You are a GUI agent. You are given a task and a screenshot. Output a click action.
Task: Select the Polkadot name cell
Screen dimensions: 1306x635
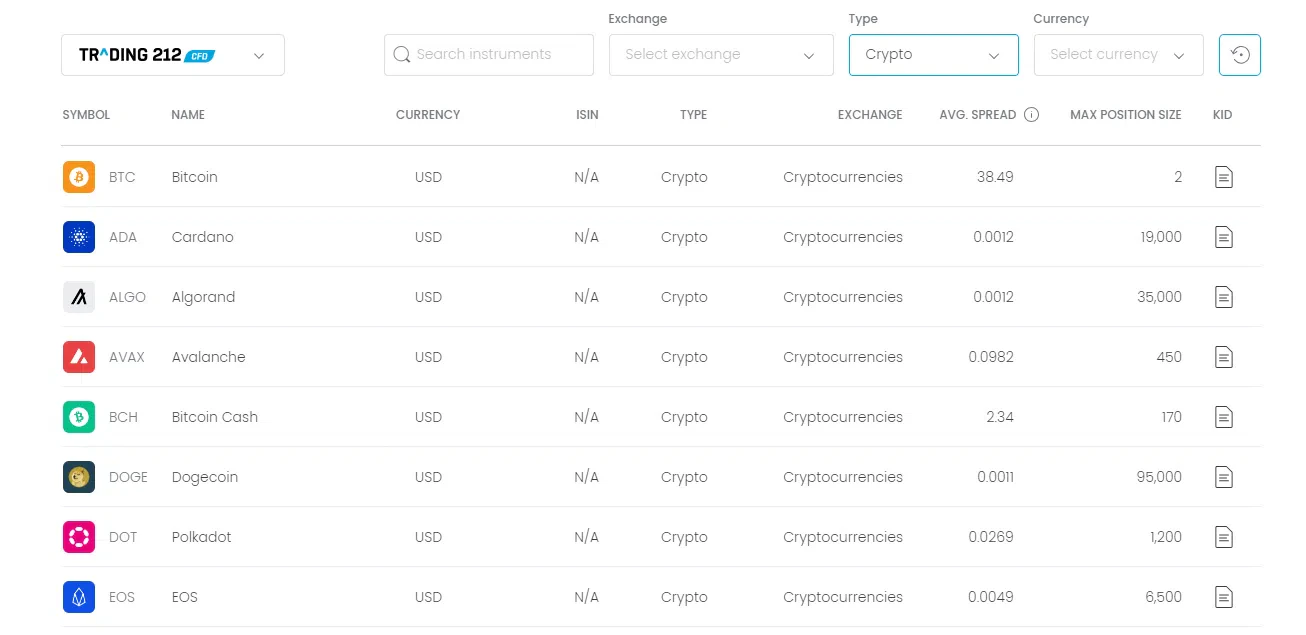[201, 537]
